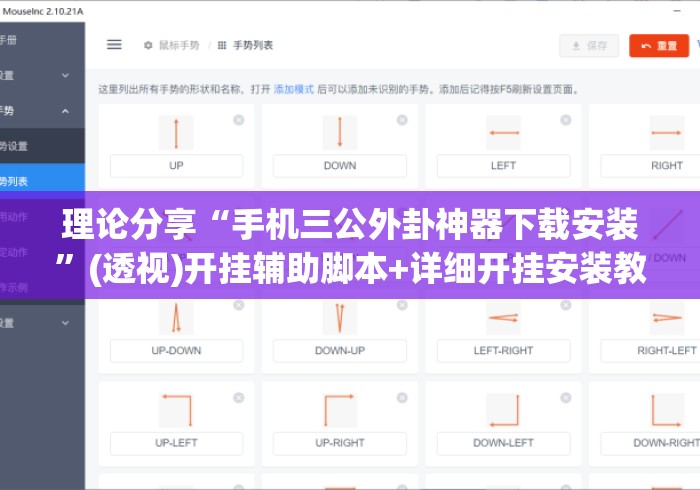700x490 pixels.
Task: Click the UP arrow gesture thumbnail
Action: [176, 133]
